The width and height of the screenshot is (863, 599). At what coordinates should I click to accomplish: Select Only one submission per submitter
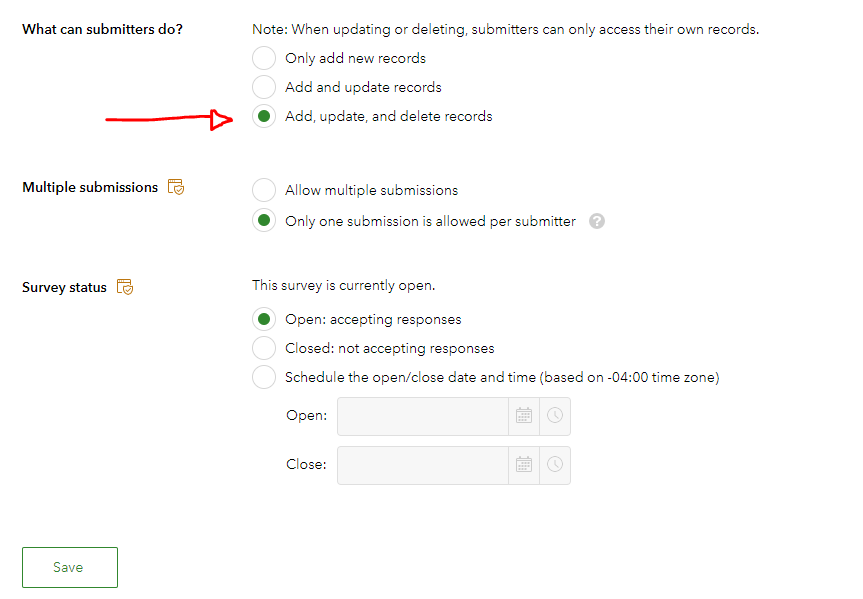[264, 221]
